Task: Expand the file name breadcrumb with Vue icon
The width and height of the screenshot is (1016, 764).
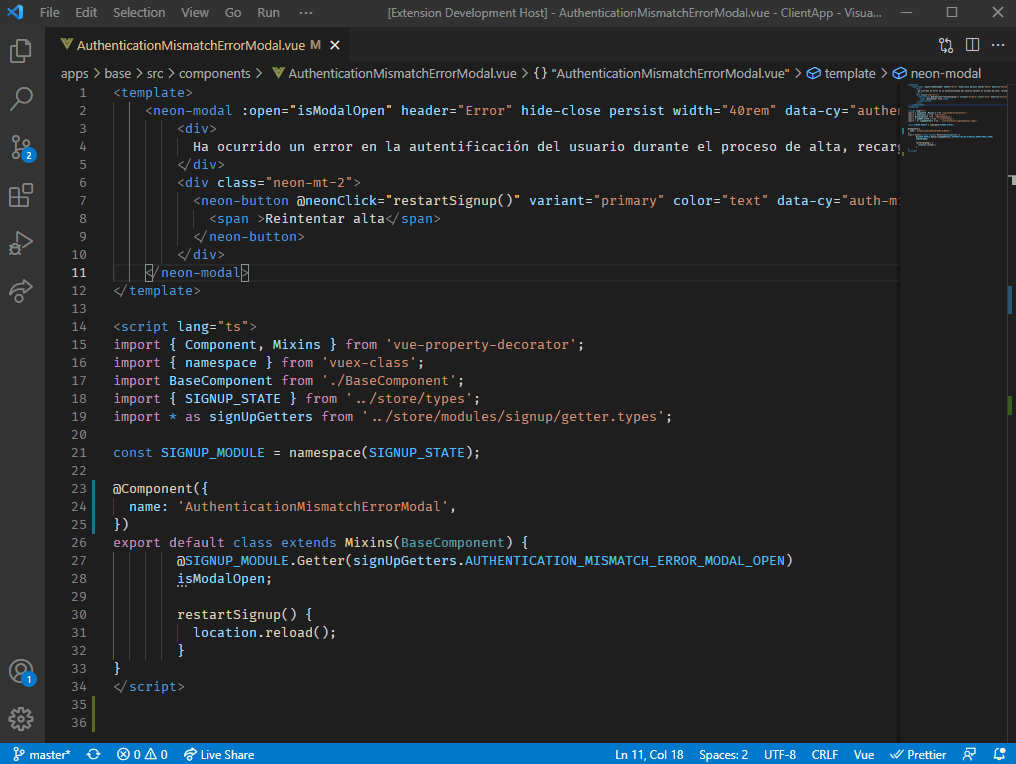Action: coord(394,73)
